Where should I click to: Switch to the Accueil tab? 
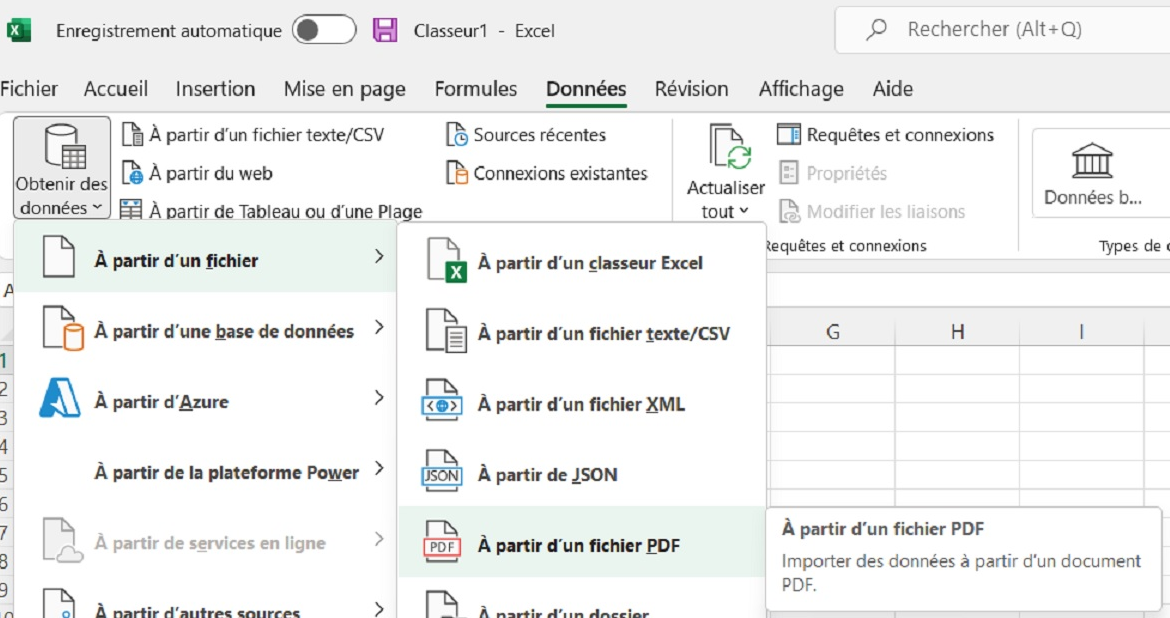click(x=116, y=89)
